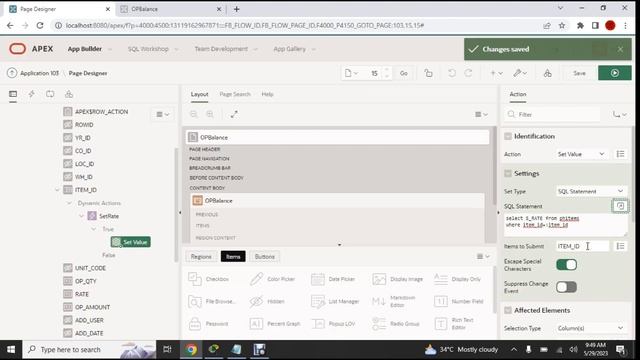This screenshot has height=360, width=640.
Task: Click the taskbar search box
Action: pyautogui.click(x=89, y=349)
